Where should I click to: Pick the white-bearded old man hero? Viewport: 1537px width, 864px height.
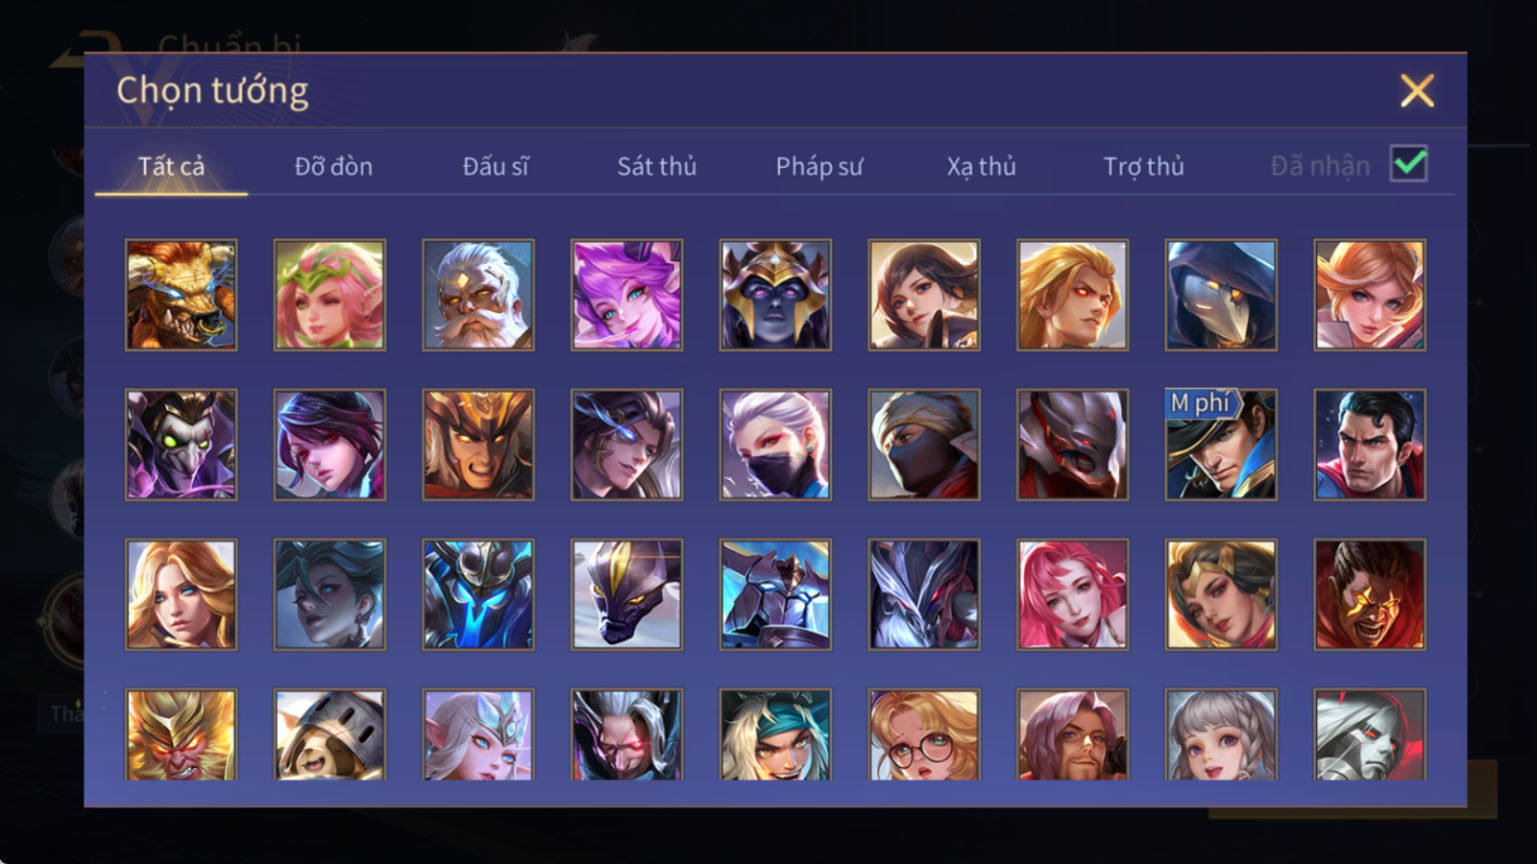[x=478, y=295]
